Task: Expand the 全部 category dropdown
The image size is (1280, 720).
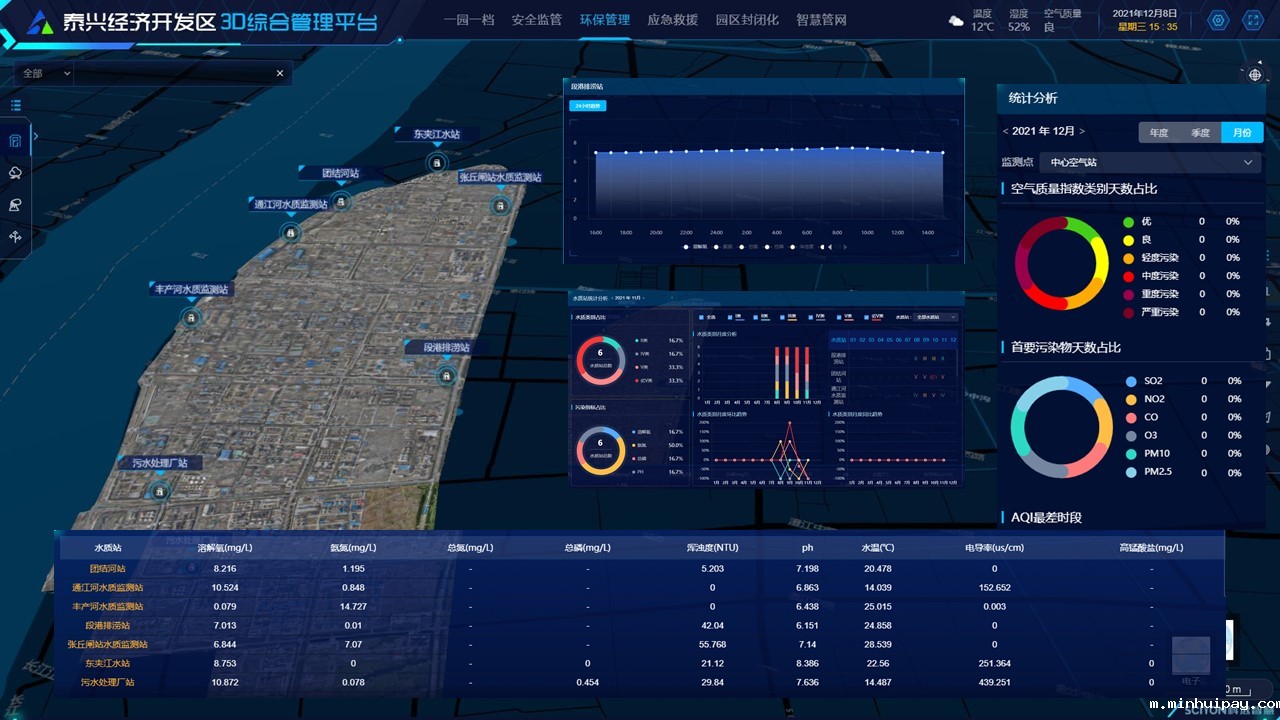Action: coord(45,73)
